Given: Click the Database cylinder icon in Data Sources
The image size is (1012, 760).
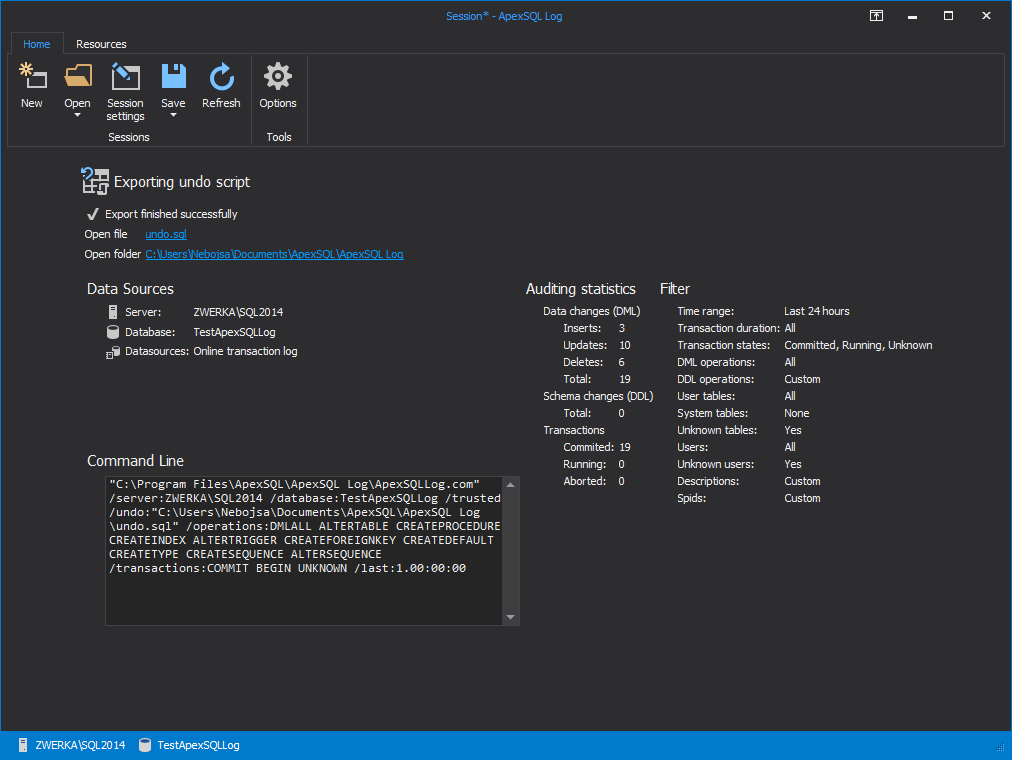Looking at the screenshot, I should coord(113,332).
